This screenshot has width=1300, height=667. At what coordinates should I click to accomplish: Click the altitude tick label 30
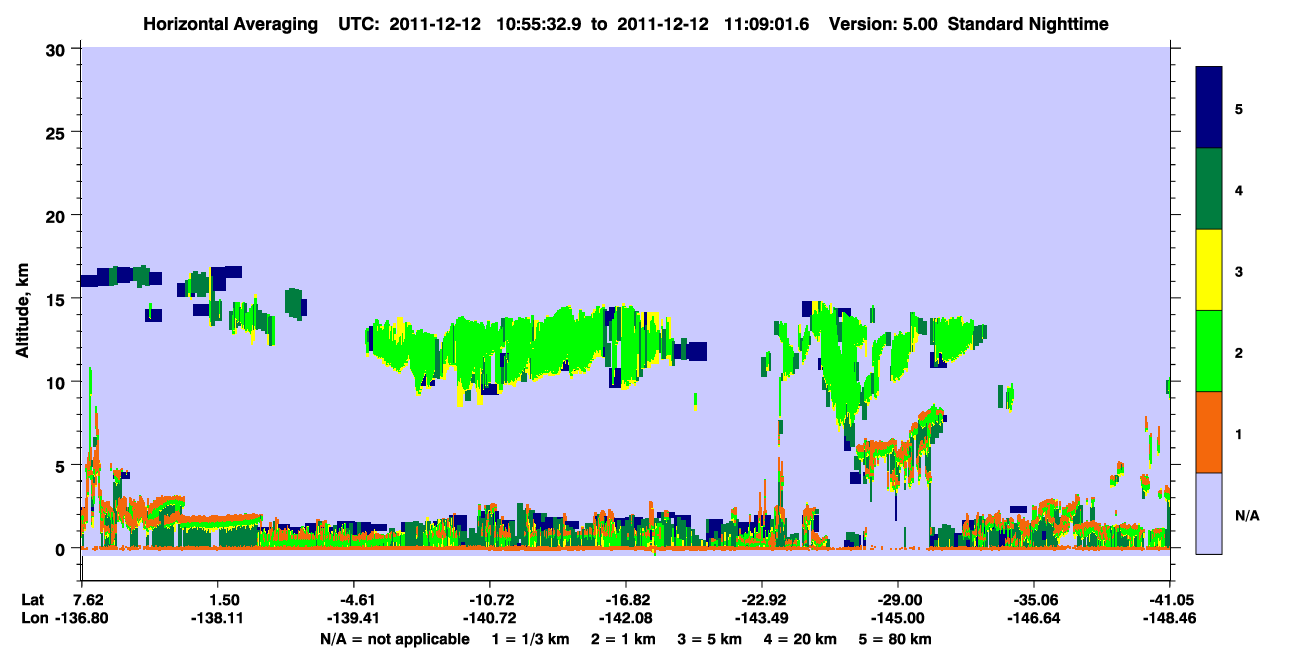(x=58, y=49)
